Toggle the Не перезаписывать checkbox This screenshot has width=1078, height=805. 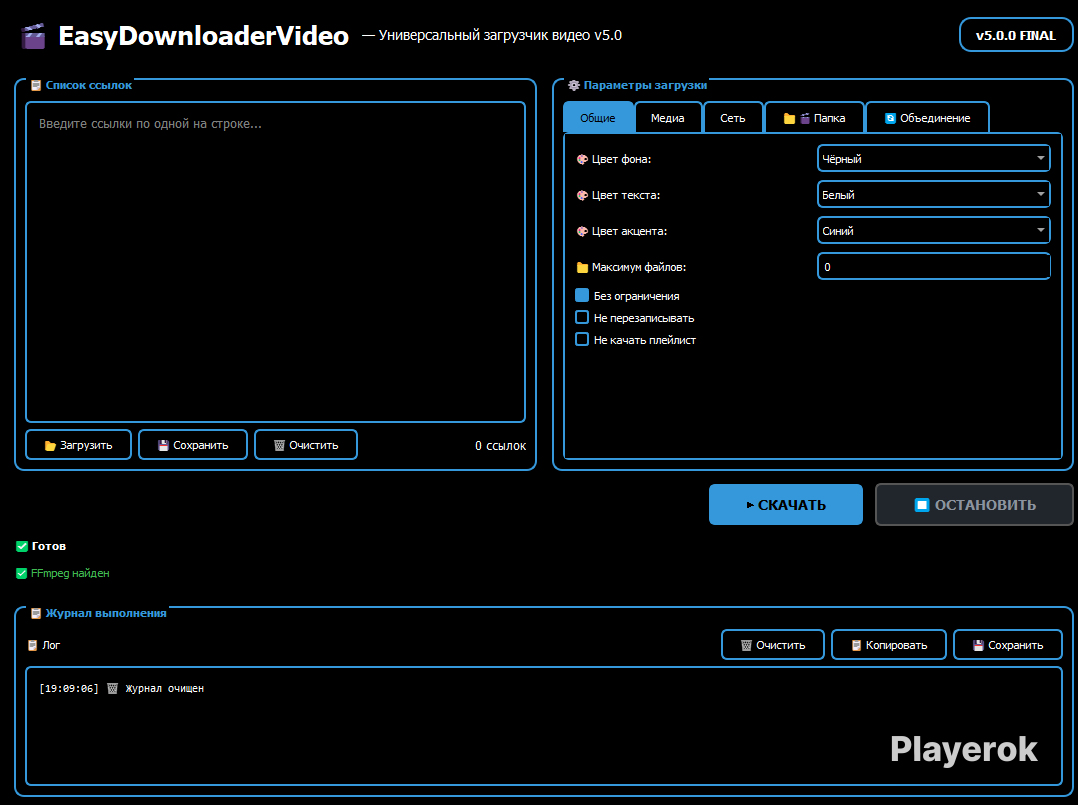[582, 318]
